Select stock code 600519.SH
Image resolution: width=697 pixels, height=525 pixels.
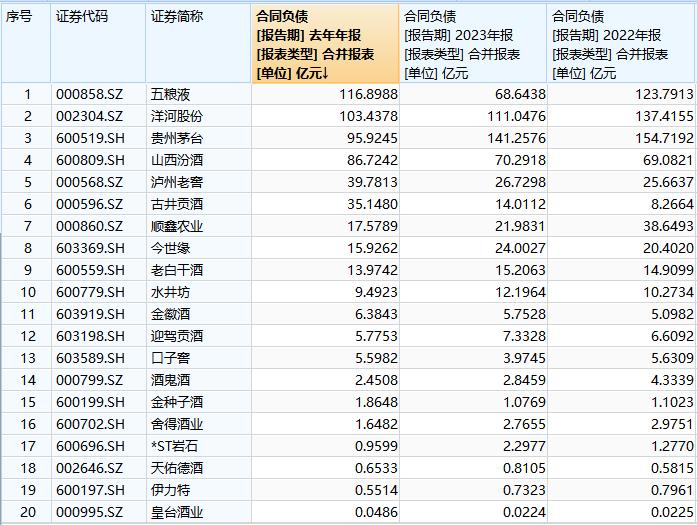(90, 138)
